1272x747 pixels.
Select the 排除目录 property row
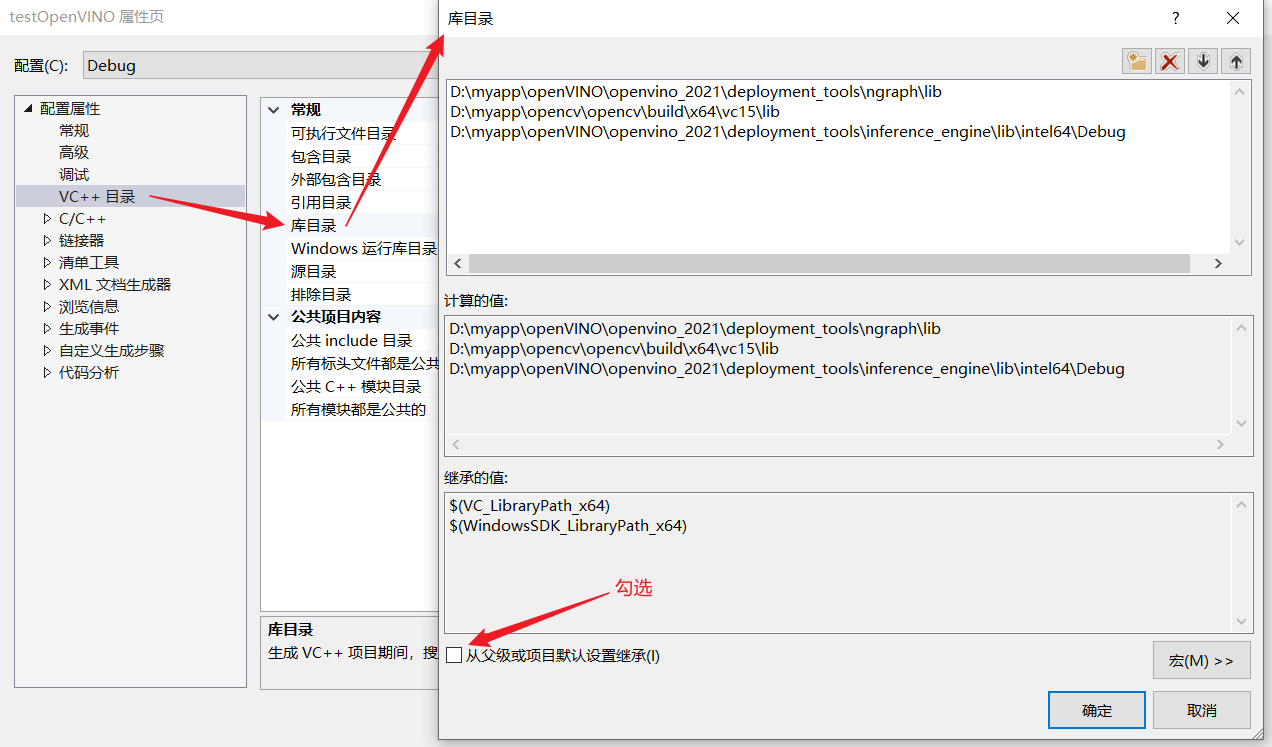[x=350, y=294]
